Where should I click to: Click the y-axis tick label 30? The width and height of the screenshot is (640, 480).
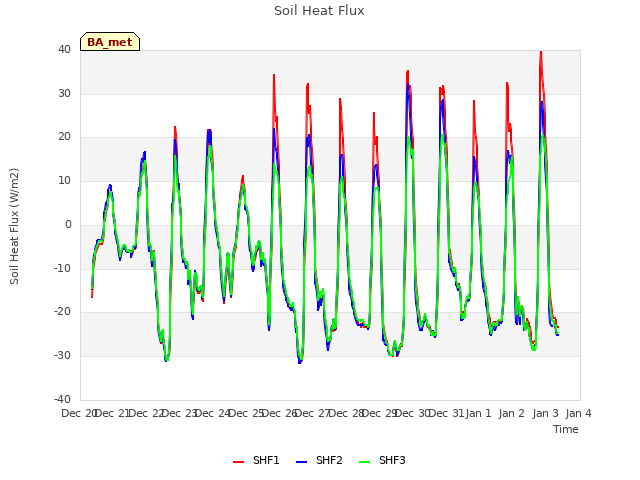[64, 93]
